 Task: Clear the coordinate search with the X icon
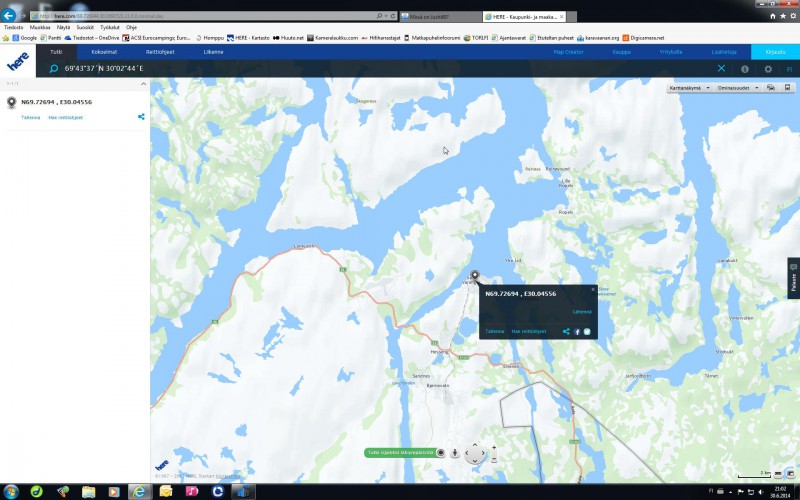(722, 68)
